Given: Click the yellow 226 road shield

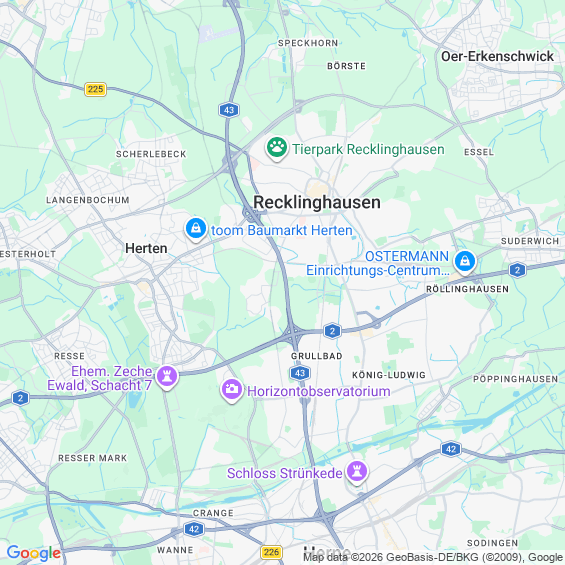Looking at the screenshot, I should coord(271,552).
